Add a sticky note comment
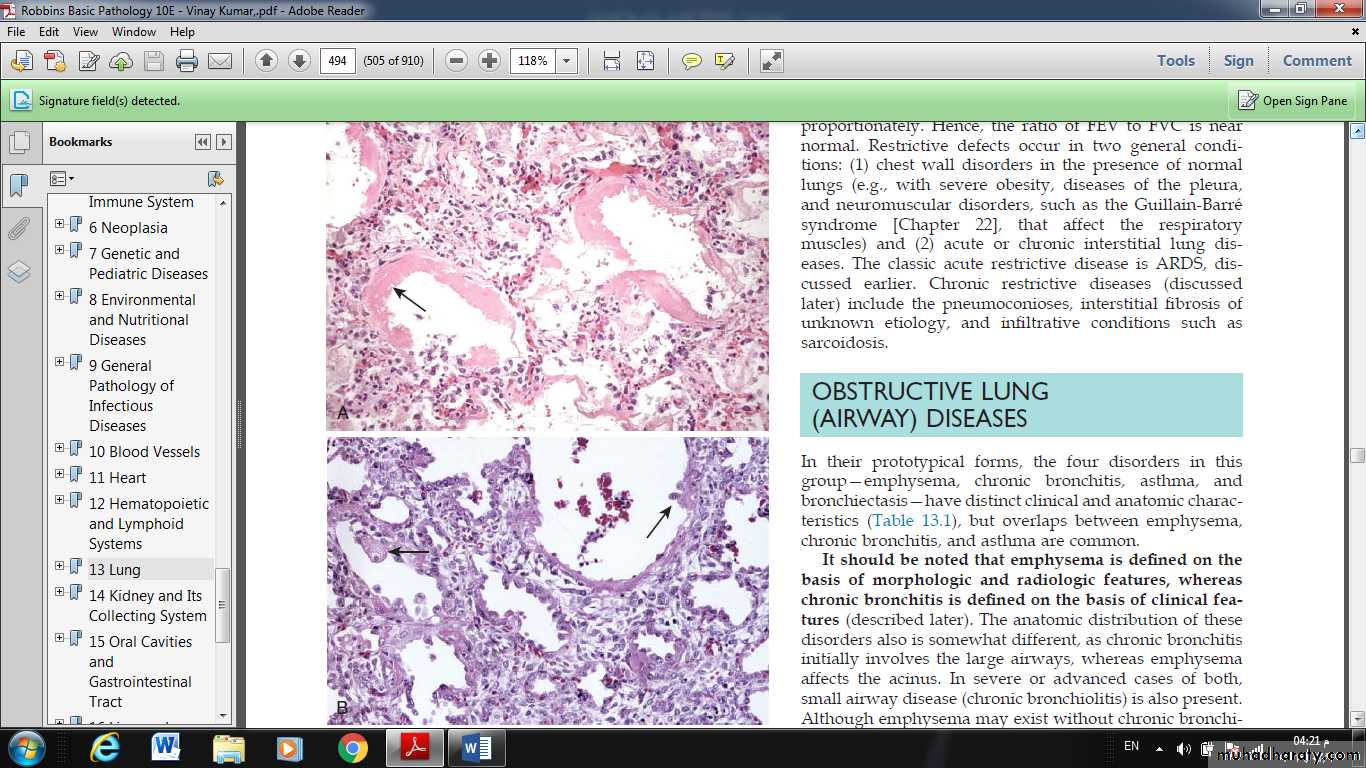Screen dimensions: 1366x768 coord(691,61)
